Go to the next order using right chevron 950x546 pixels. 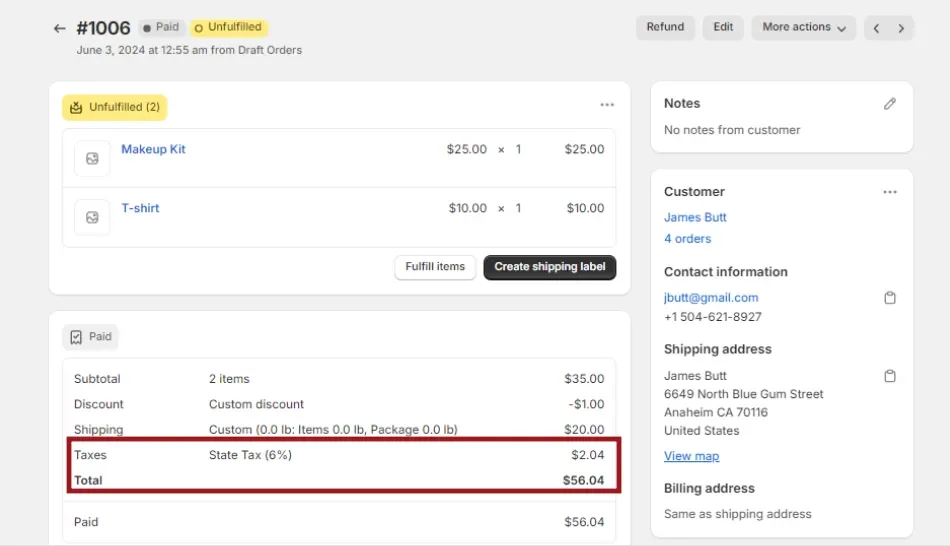pos(901,28)
